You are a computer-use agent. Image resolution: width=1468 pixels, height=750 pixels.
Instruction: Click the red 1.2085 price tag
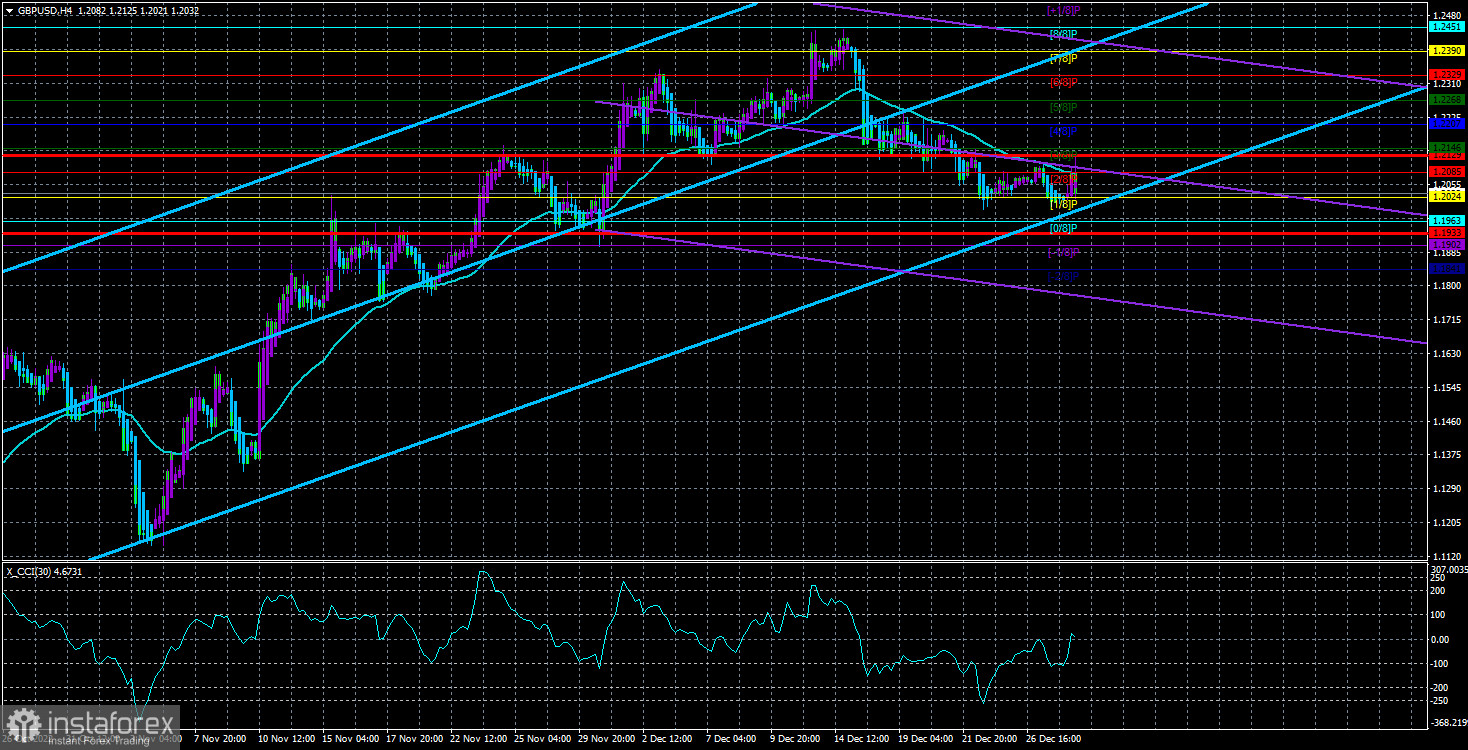(x=1447, y=172)
